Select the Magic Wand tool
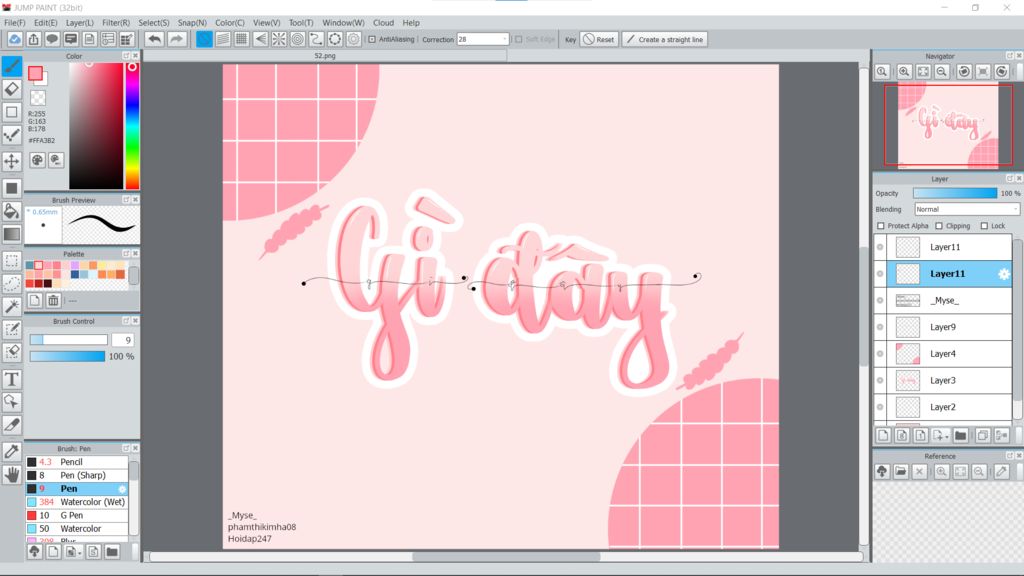This screenshot has height=576, width=1024. (12, 306)
